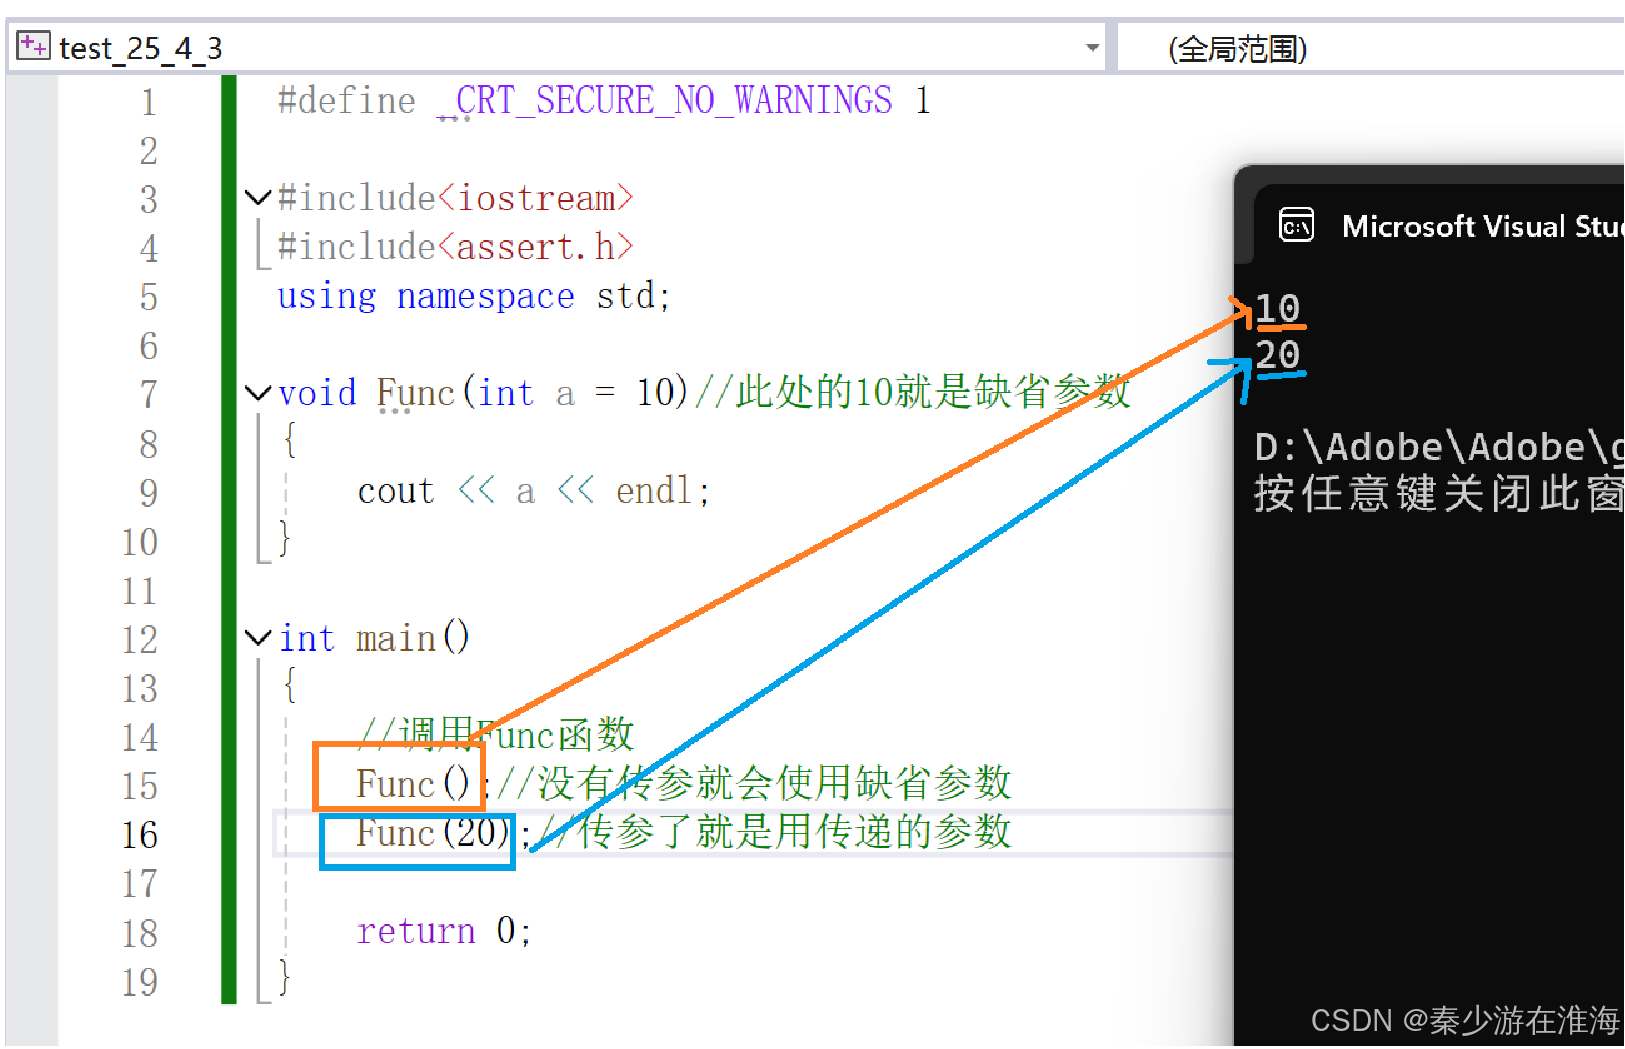1625x1049 pixels.
Task: Click the '#define' keyword on line 1
Action: coord(346,101)
